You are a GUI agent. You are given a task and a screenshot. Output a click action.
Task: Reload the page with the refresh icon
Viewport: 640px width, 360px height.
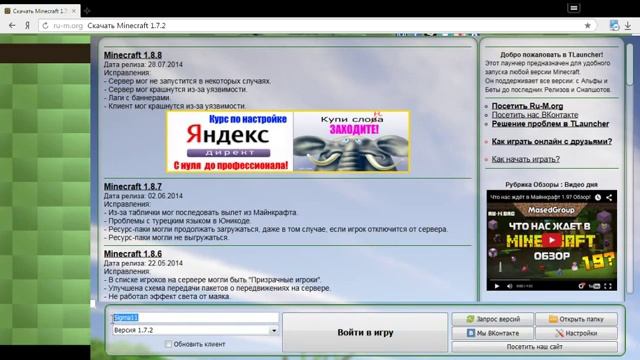click(45, 25)
